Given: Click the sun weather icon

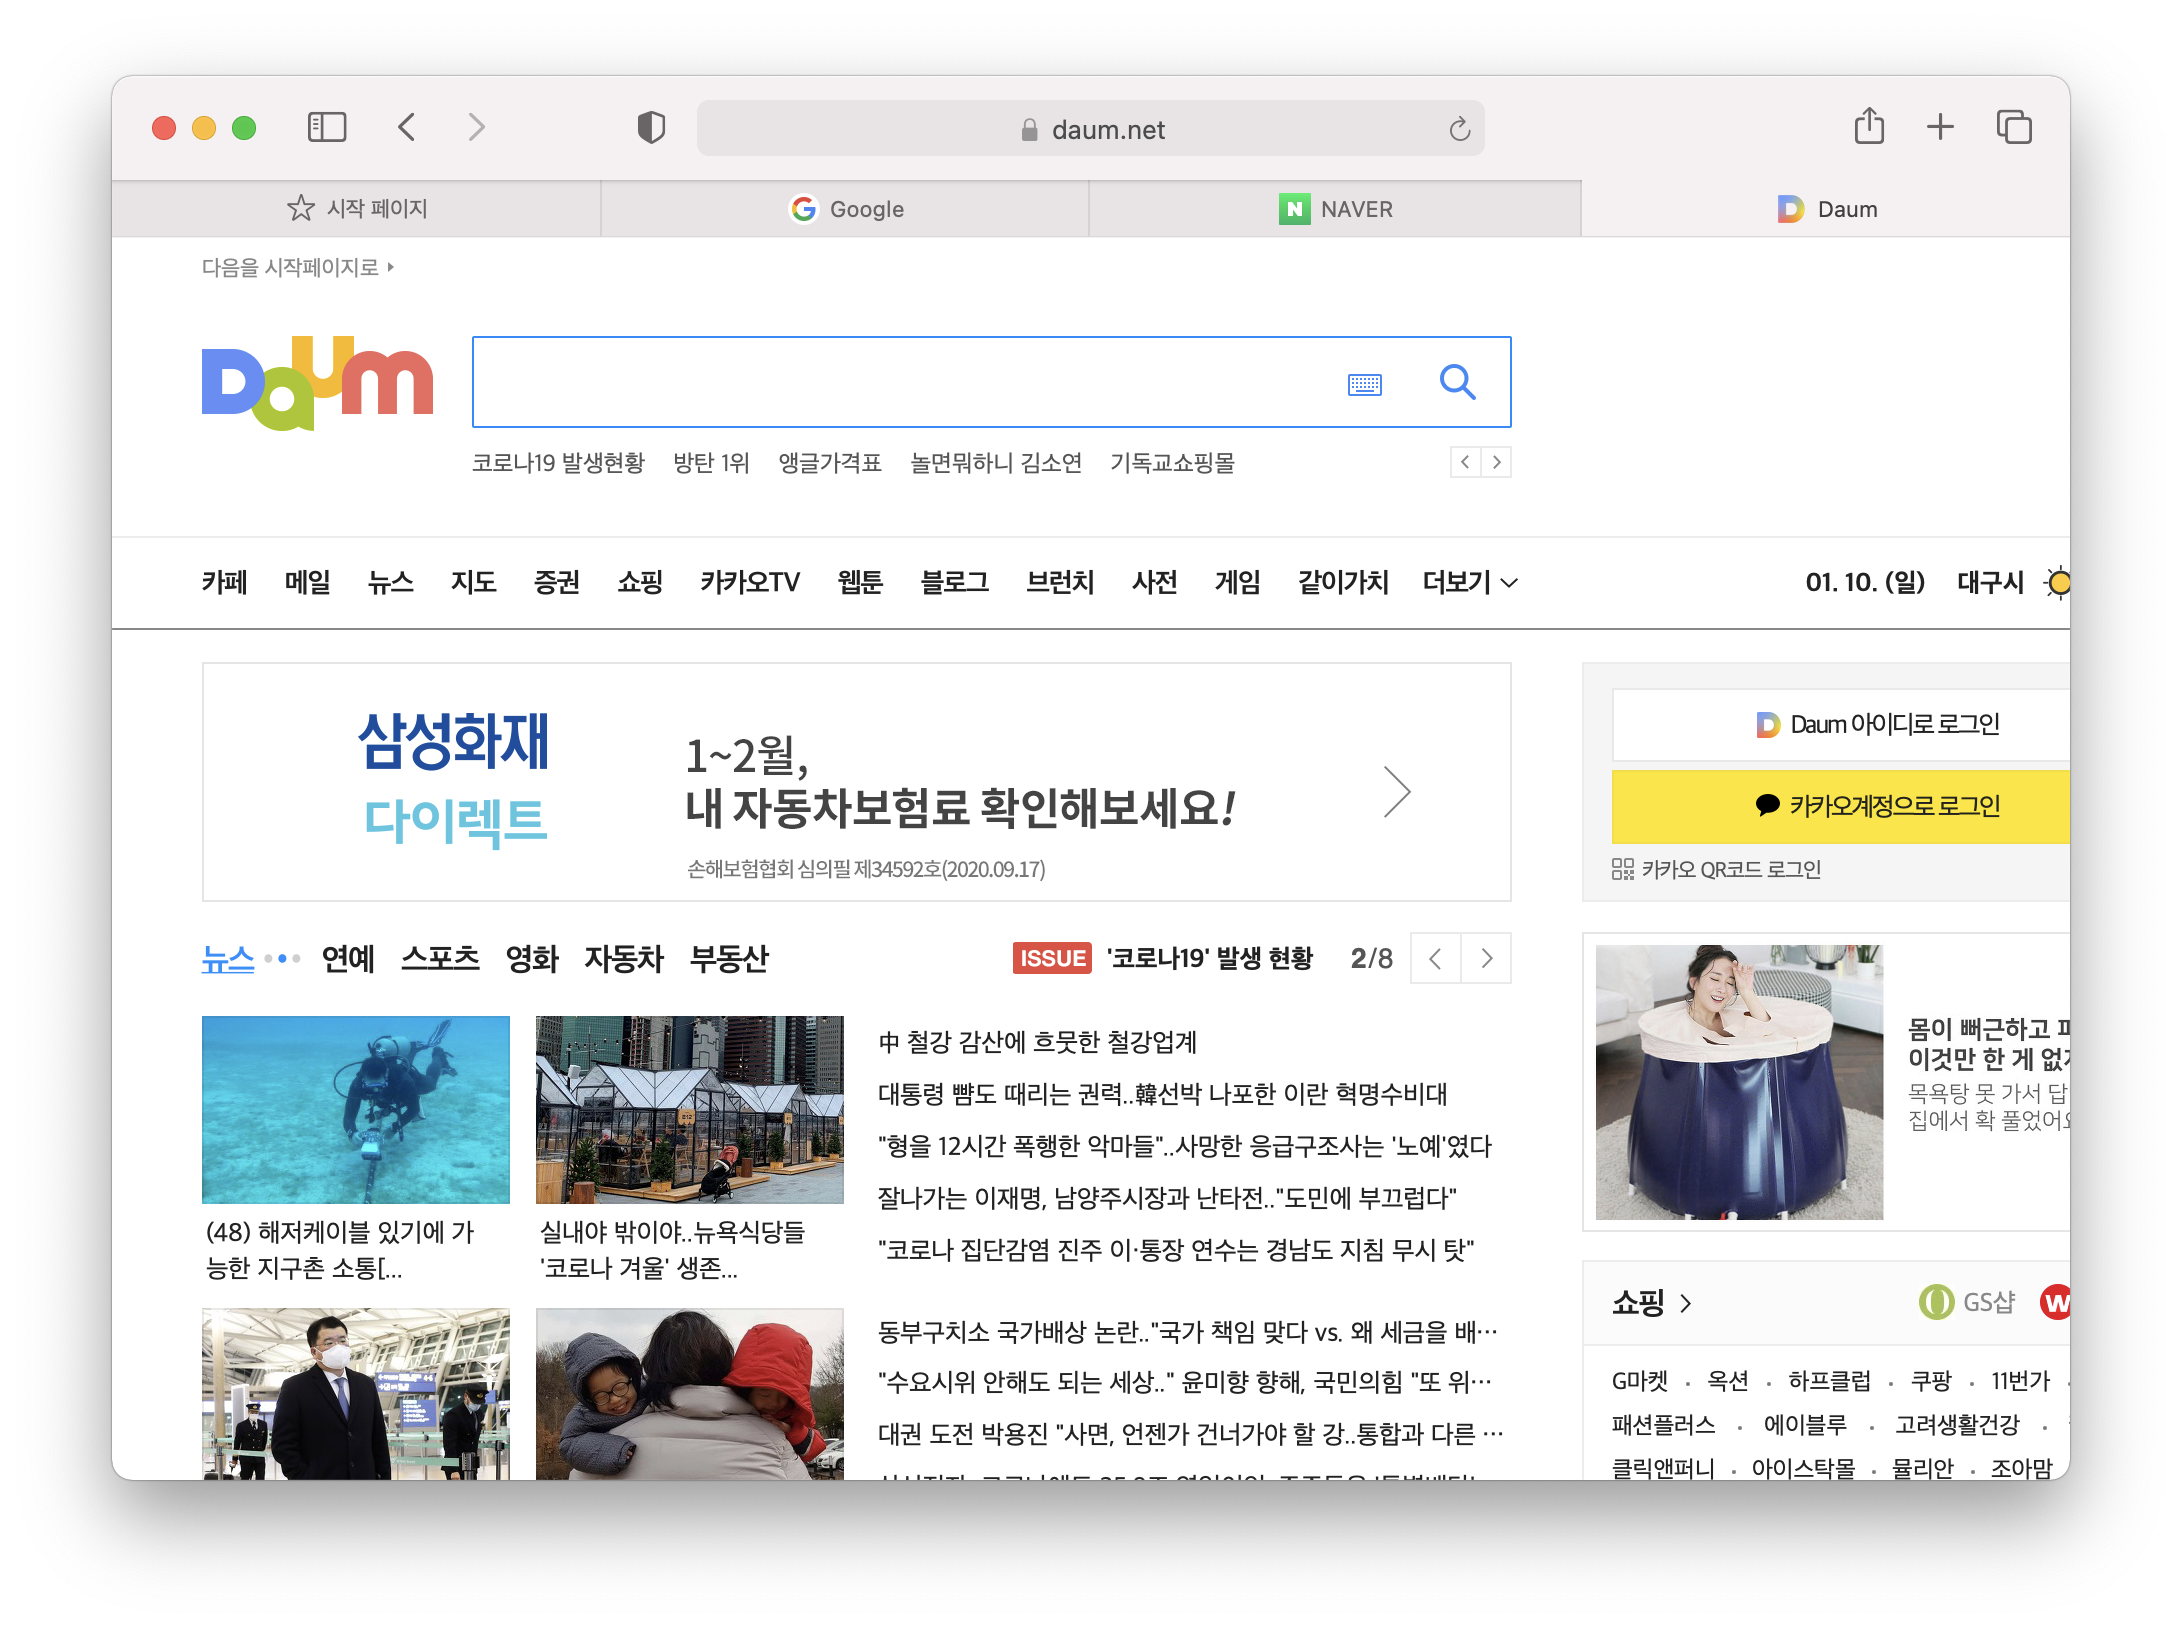Looking at the screenshot, I should [x=2057, y=582].
